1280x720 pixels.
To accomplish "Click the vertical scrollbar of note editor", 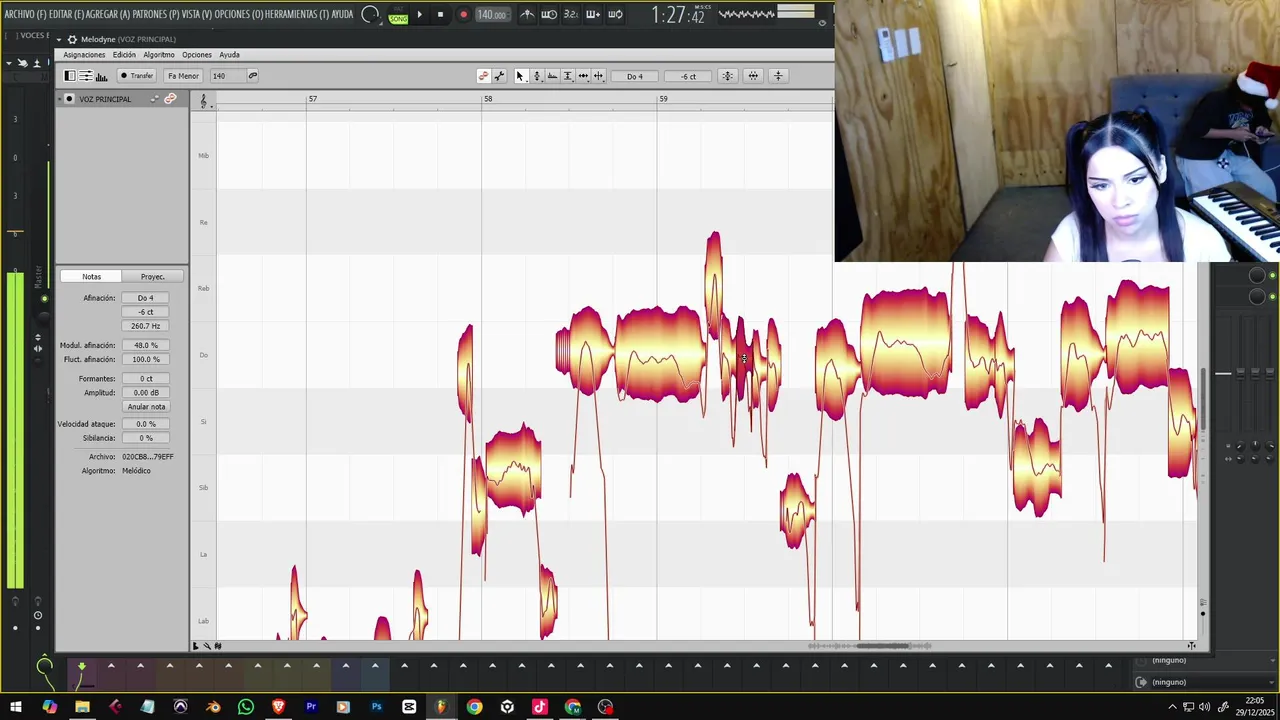I will click(1202, 398).
